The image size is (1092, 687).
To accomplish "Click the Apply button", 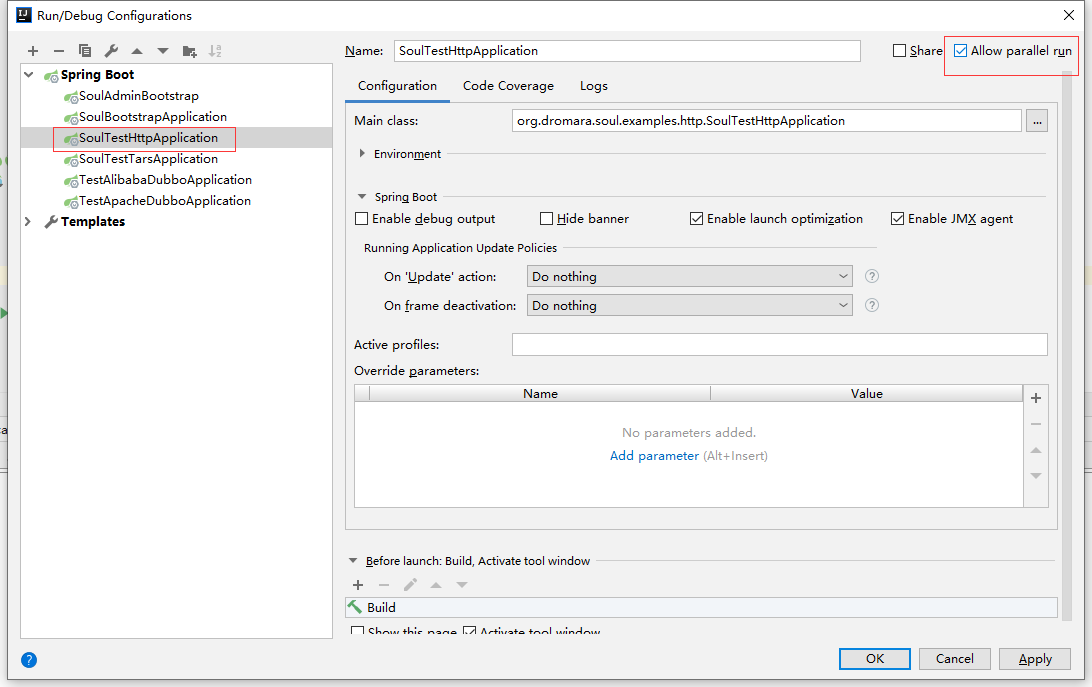I will [x=1034, y=658].
